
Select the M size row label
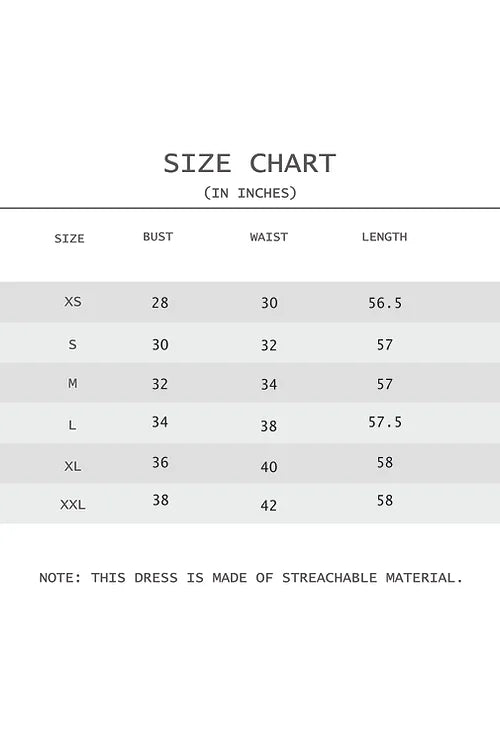[73, 384]
